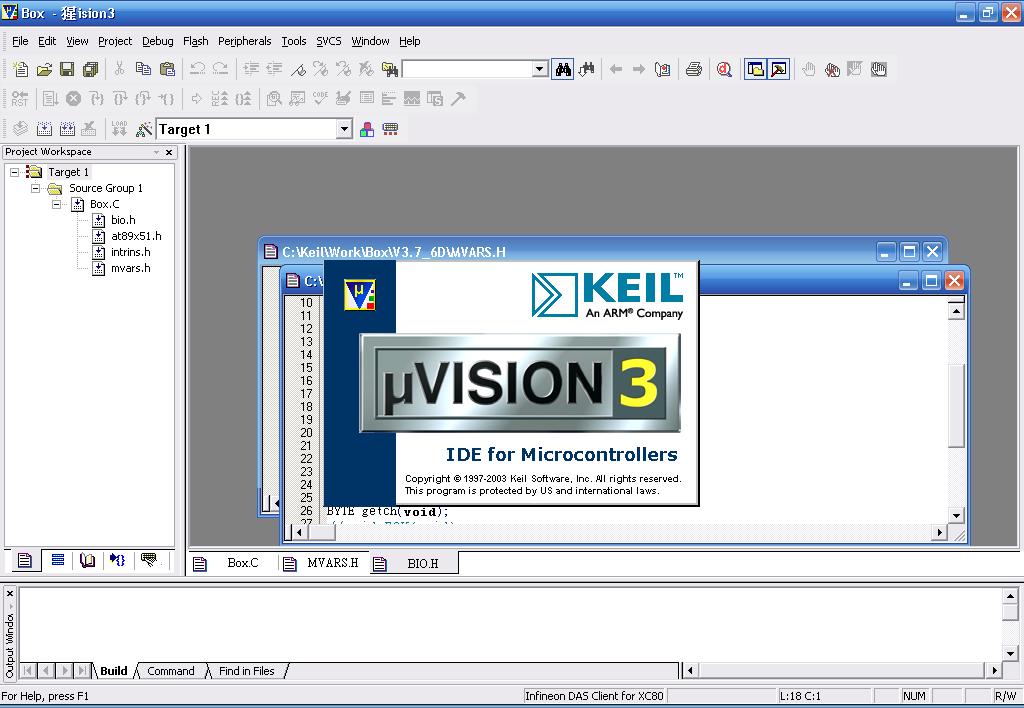Click the RST reset CPU icon

(x=20, y=99)
